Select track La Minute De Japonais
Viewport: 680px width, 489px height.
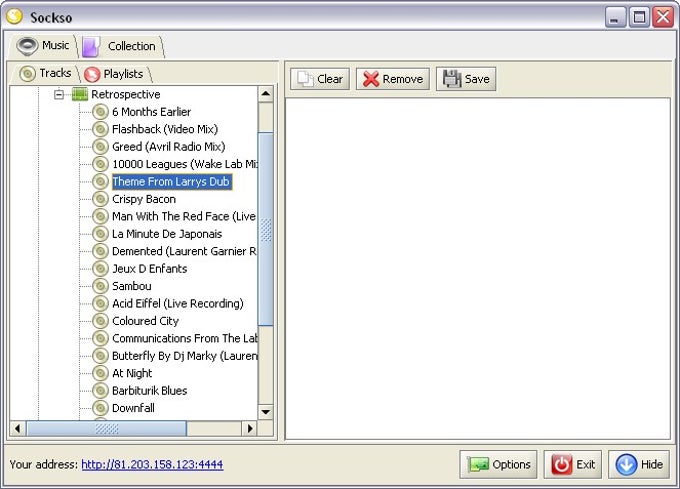(167, 234)
